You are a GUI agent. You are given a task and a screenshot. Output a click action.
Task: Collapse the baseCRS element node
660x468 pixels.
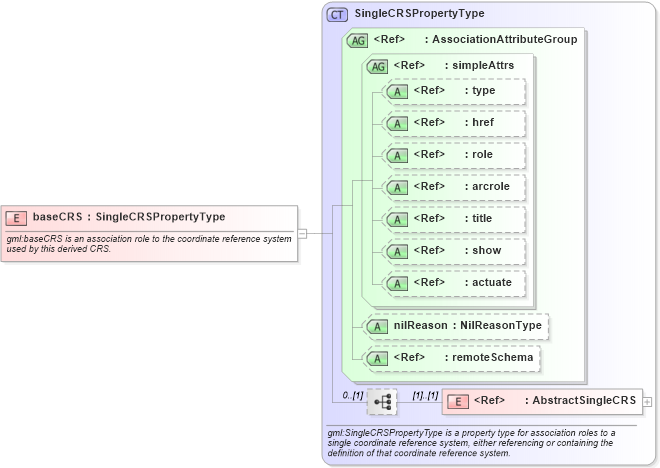pos(302,233)
